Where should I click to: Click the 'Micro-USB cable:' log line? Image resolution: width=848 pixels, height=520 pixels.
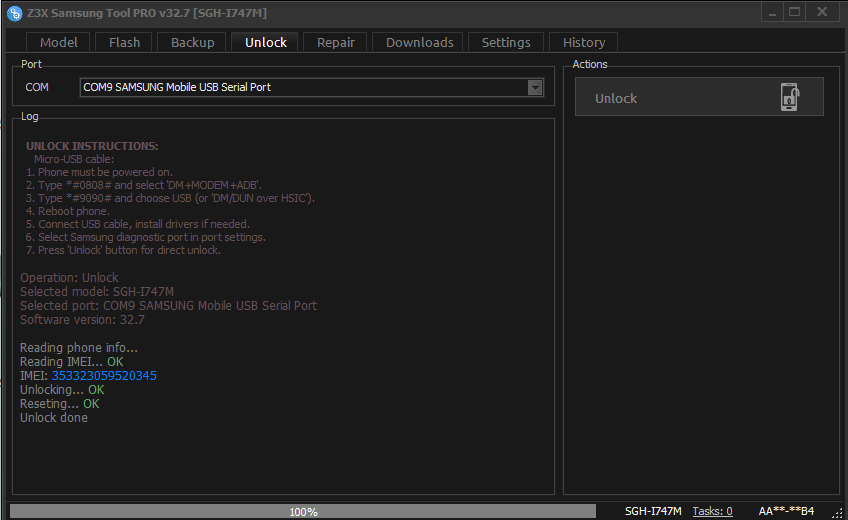point(74,159)
